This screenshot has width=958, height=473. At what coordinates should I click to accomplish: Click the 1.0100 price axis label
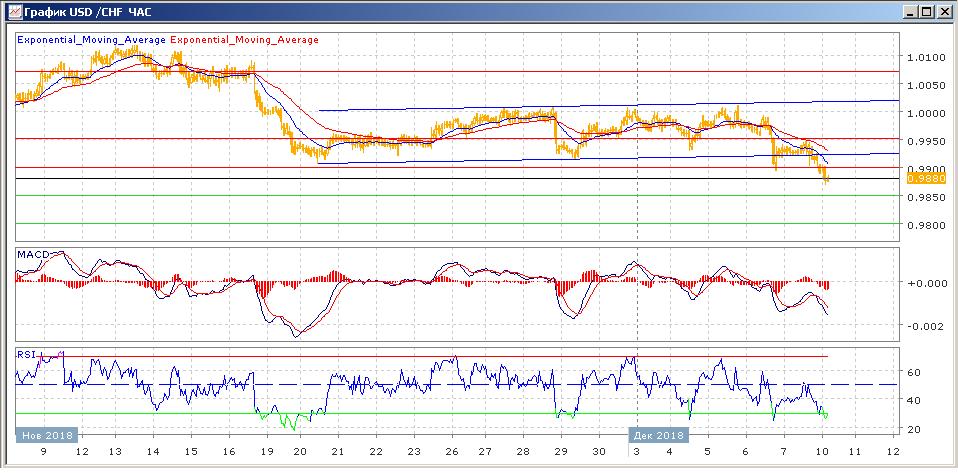click(924, 58)
